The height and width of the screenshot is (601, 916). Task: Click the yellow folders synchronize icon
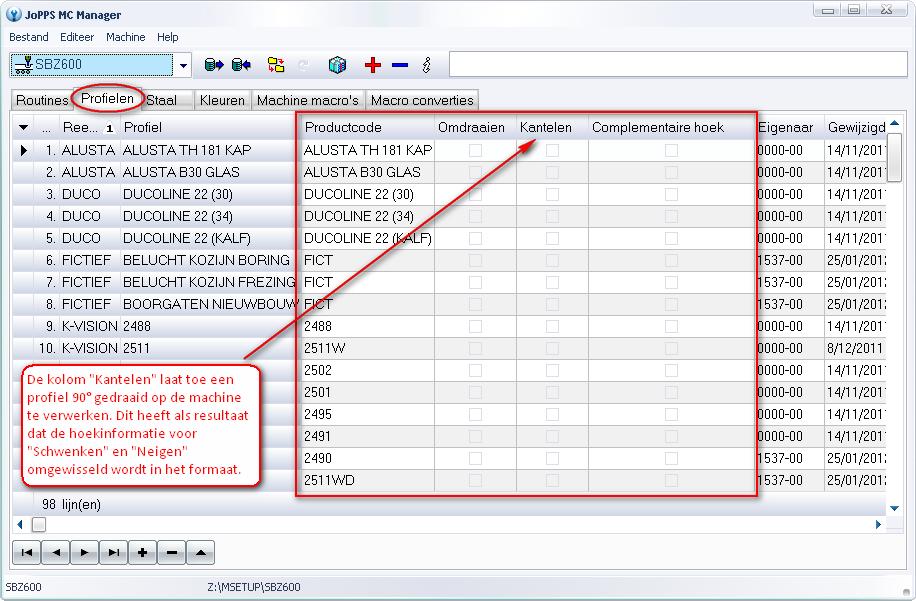276,65
